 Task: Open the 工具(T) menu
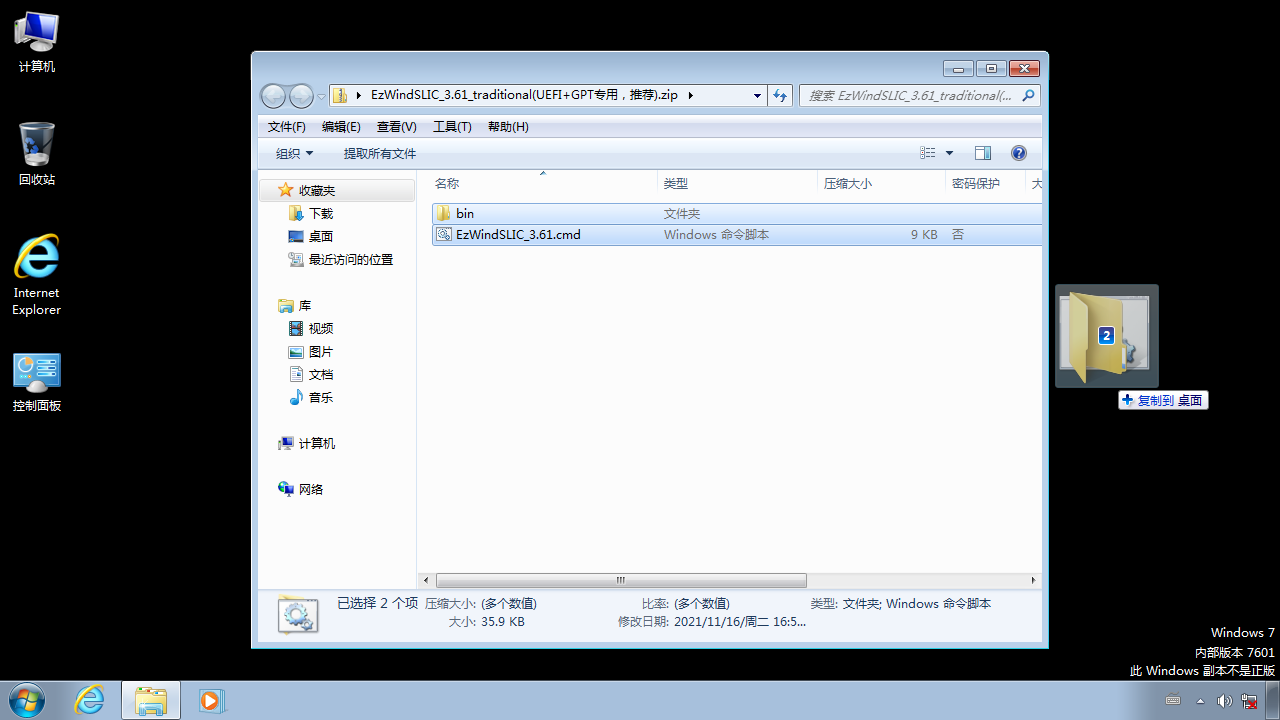point(452,126)
